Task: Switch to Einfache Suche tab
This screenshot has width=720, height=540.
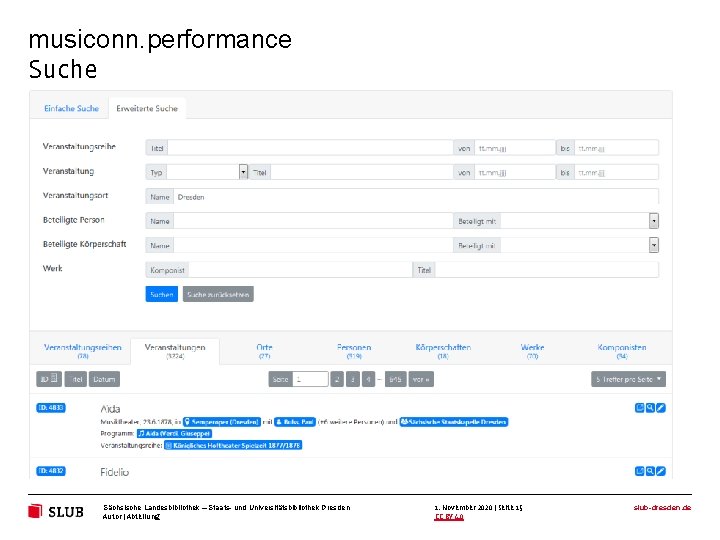Action: [71, 108]
